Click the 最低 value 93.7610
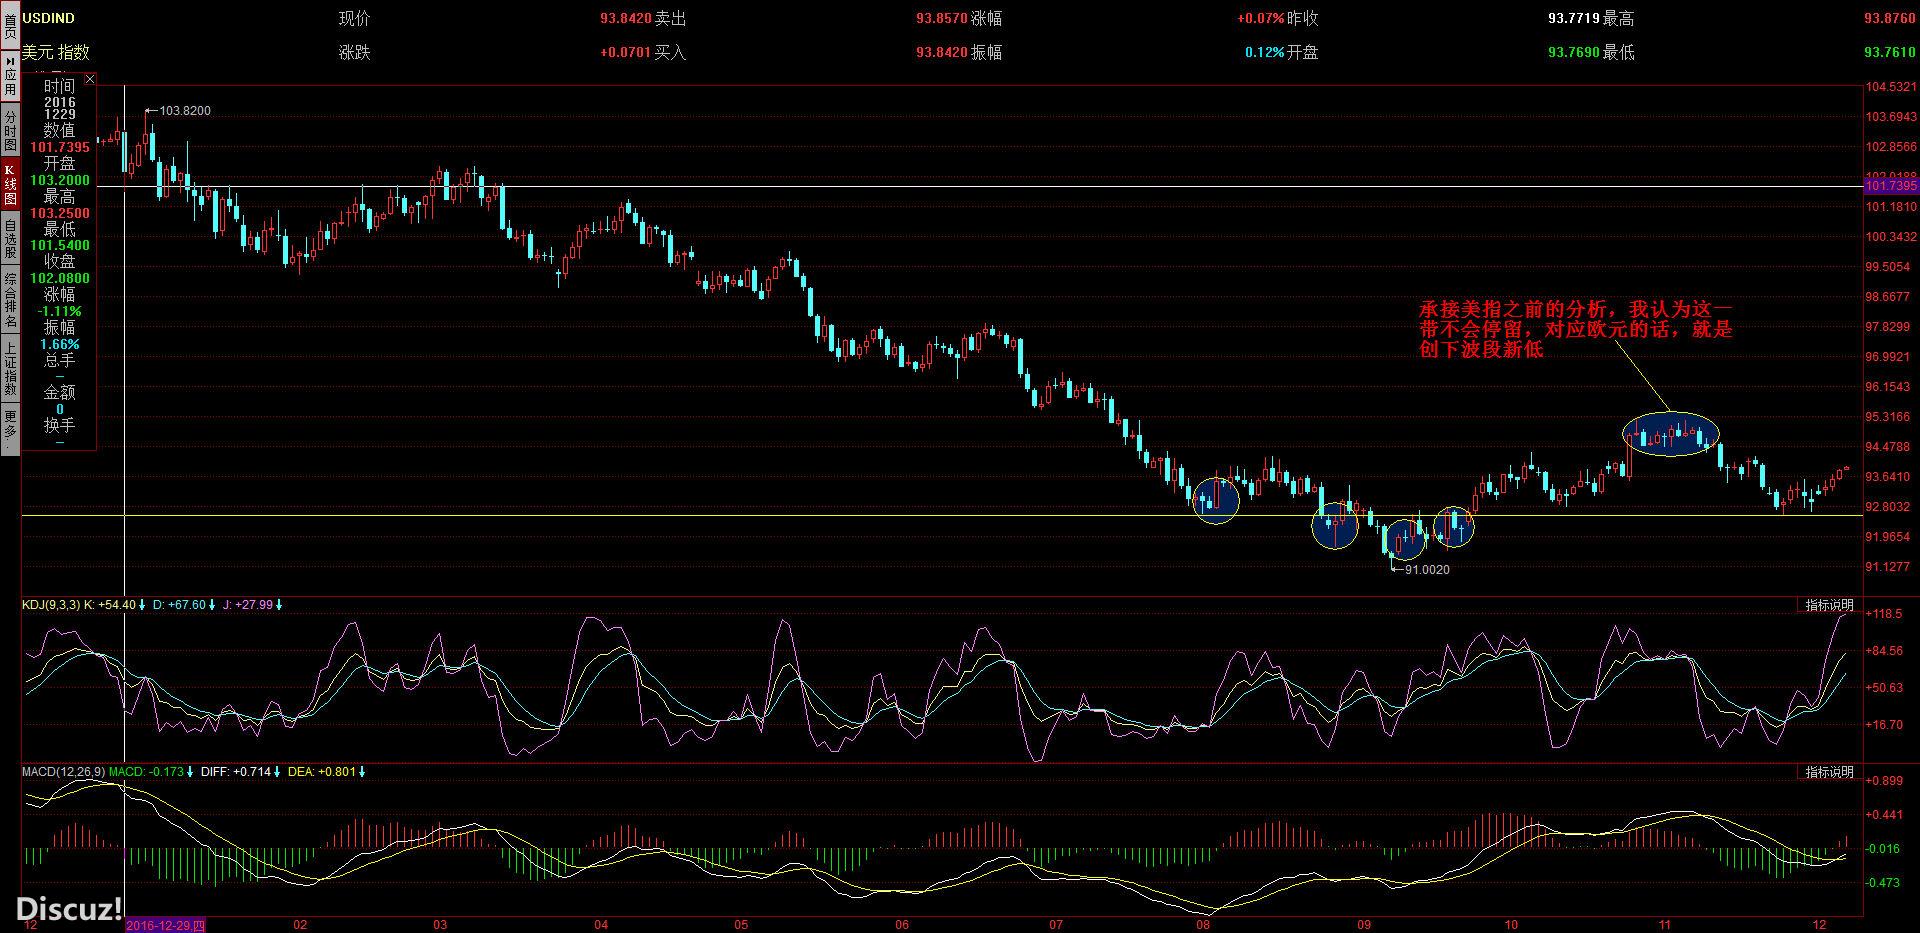This screenshot has width=1920, height=933. (x=1890, y=52)
